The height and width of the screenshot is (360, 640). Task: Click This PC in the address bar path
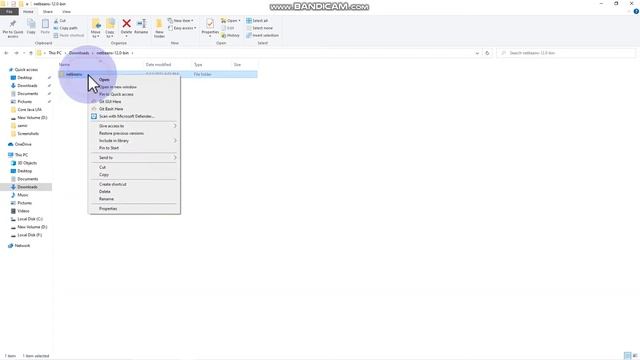[55, 53]
